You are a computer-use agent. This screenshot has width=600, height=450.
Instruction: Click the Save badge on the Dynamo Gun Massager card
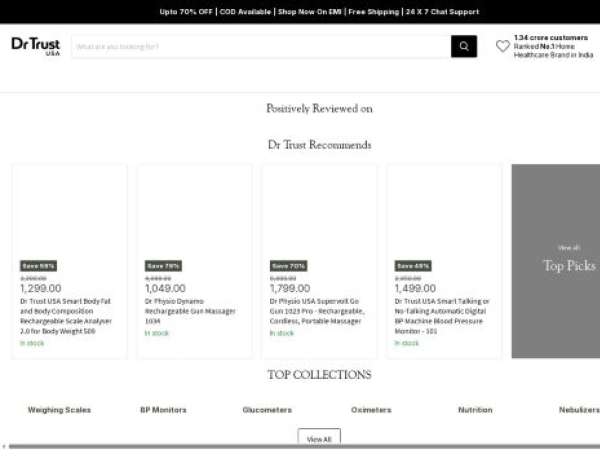click(163, 266)
